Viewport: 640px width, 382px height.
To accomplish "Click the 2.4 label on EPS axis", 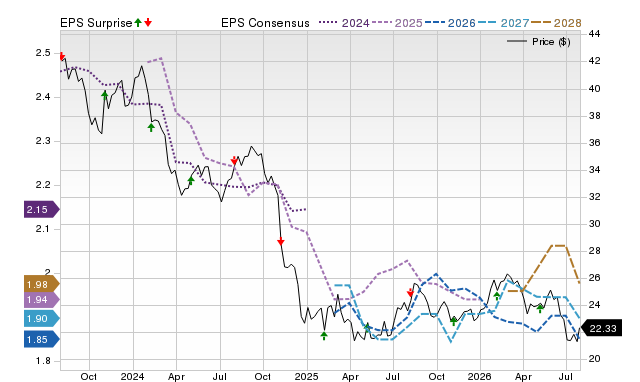I will [x=43, y=97].
